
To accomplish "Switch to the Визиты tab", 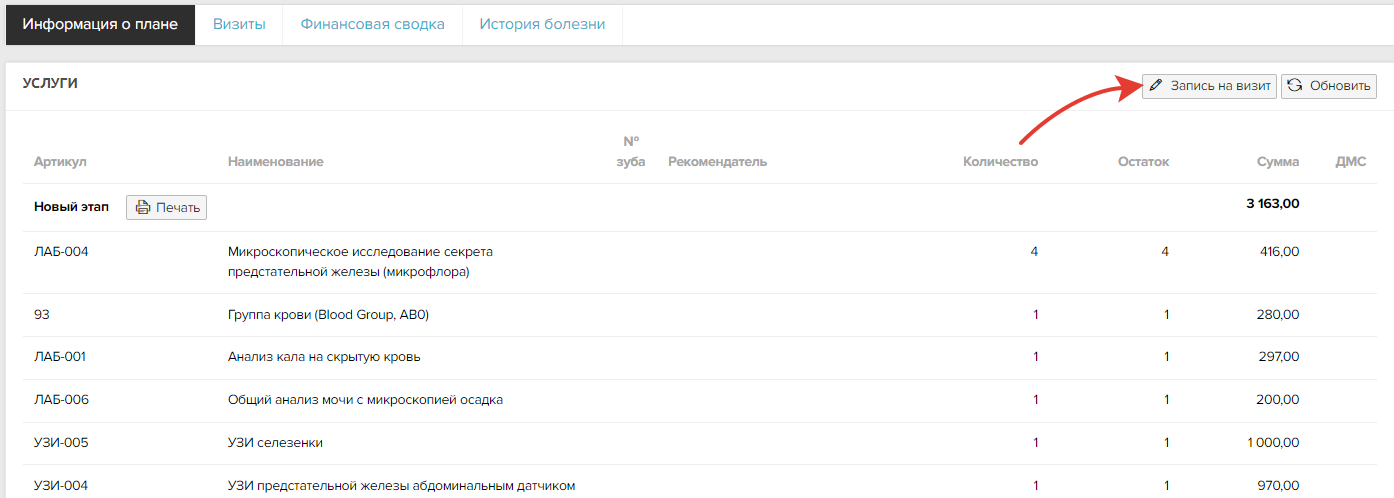I will 239,24.
